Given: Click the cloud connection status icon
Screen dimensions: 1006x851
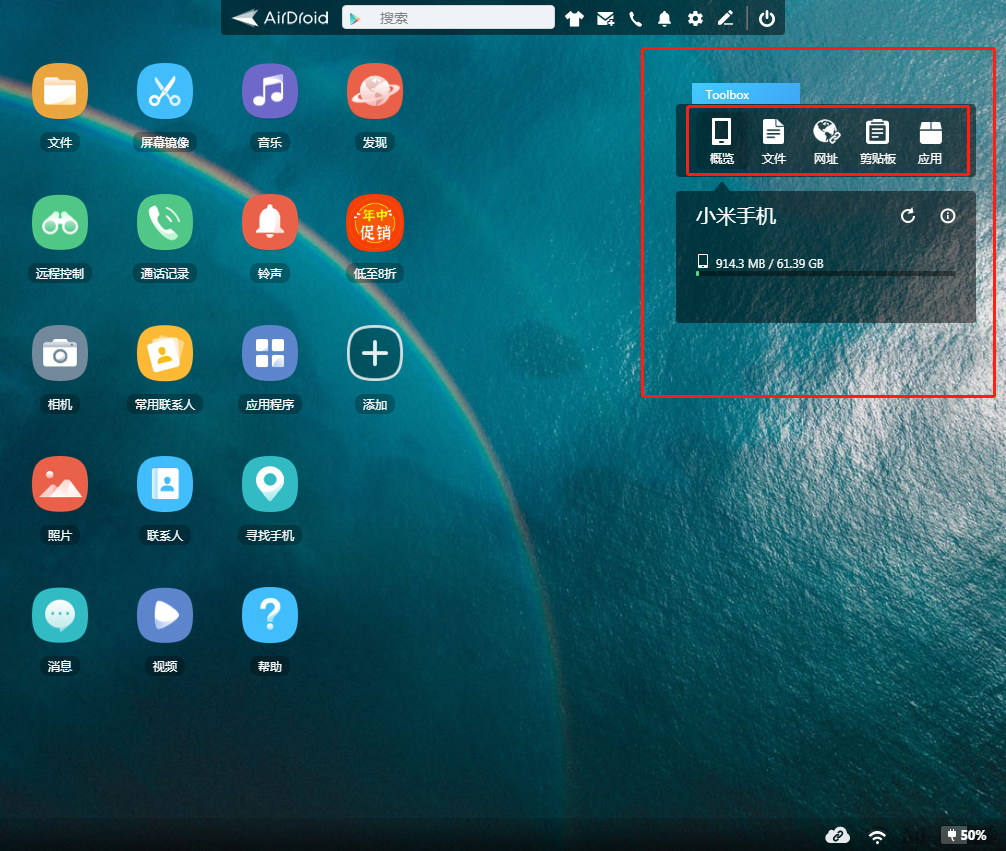Looking at the screenshot, I should [x=837, y=835].
